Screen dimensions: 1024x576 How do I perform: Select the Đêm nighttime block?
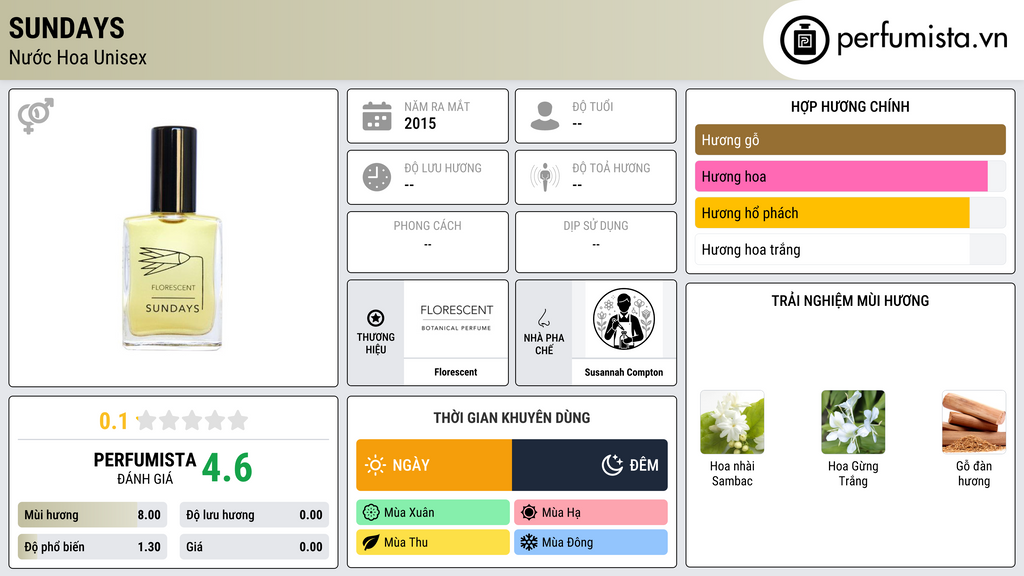click(x=590, y=465)
